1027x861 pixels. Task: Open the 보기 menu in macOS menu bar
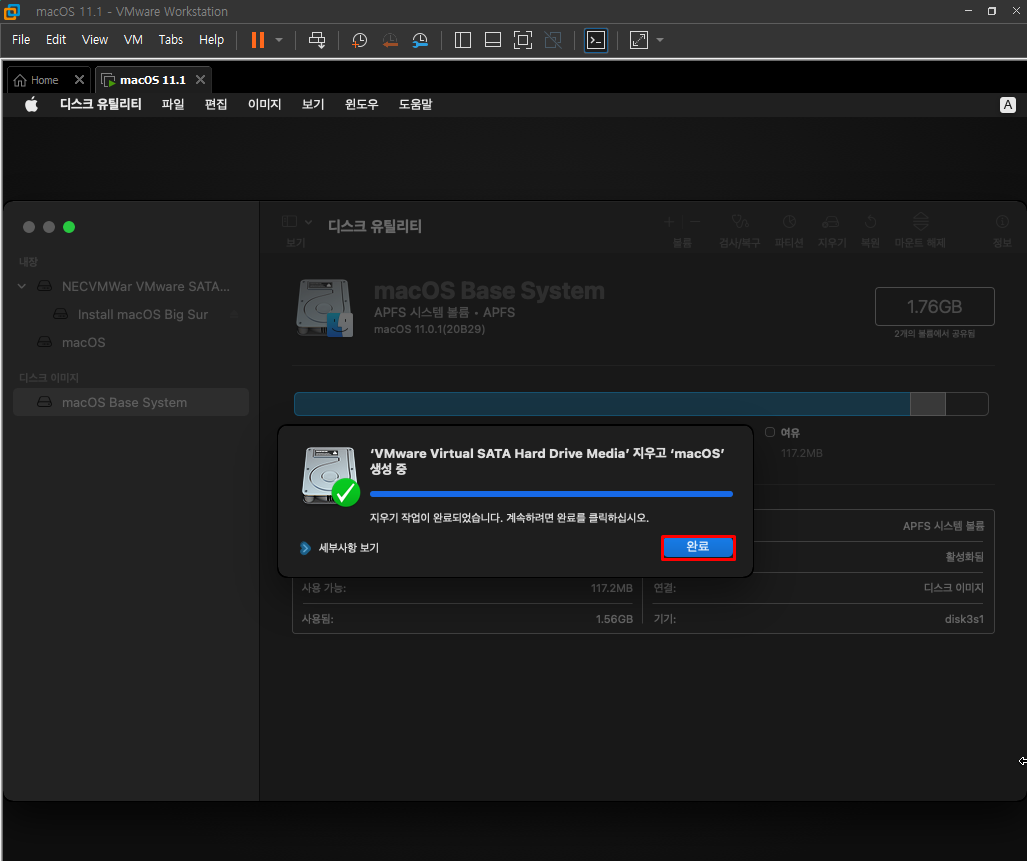[312, 105]
